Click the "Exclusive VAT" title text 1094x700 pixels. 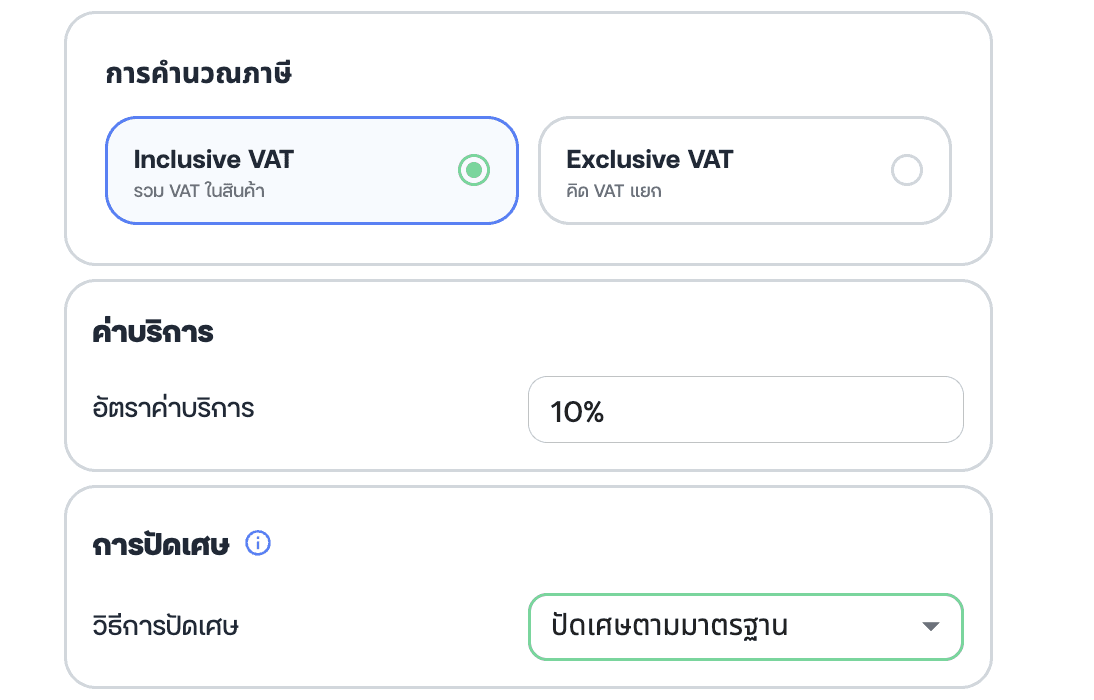pyautogui.click(x=649, y=159)
